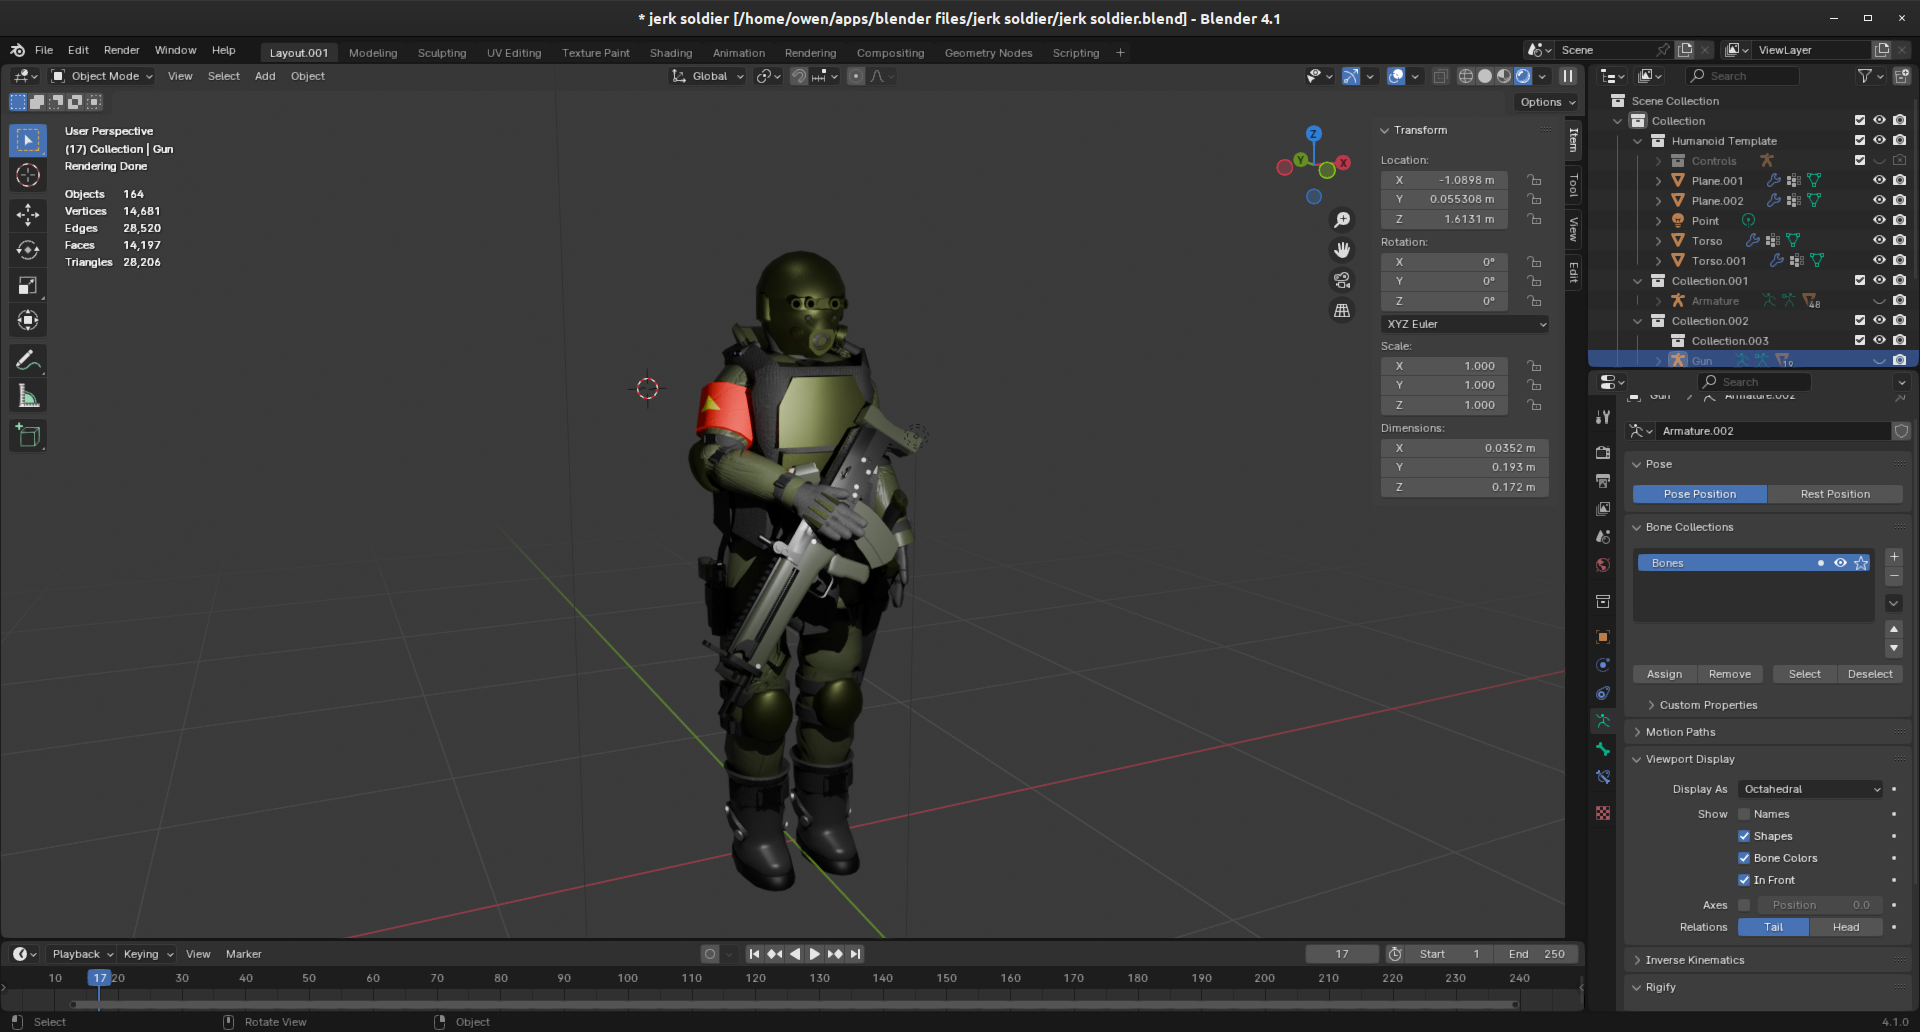Expand the Inverse Kinematics panel
Screen dimensions: 1920x1032
pyautogui.click(x=1694, y=960)
